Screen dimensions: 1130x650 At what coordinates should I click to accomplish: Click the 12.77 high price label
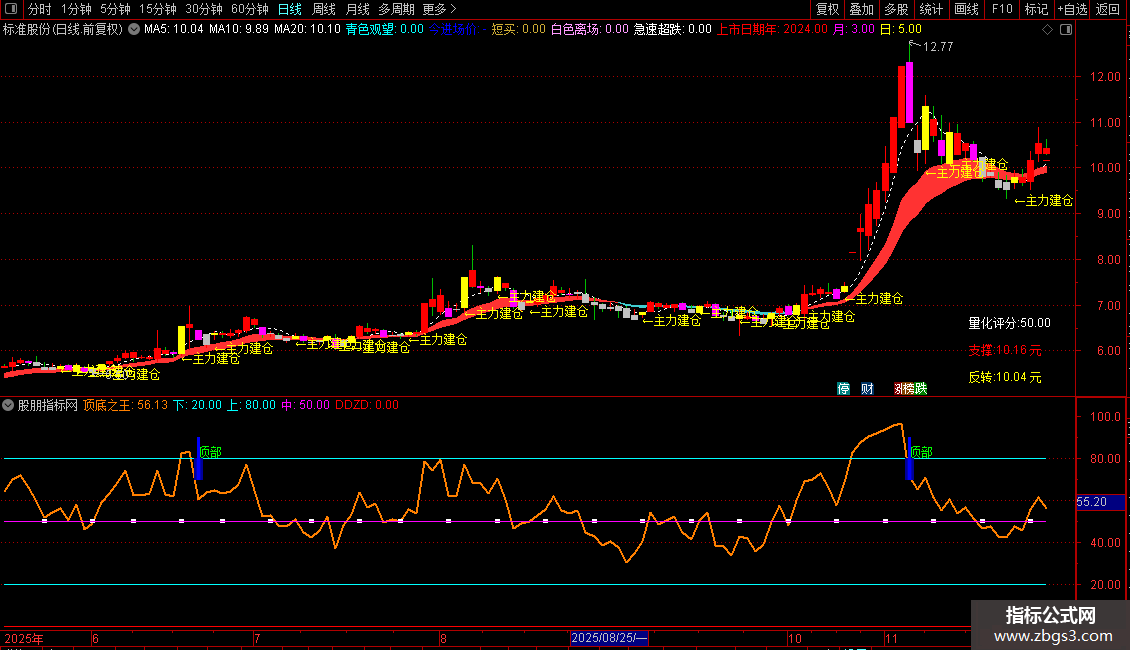(x=938, y=47)
